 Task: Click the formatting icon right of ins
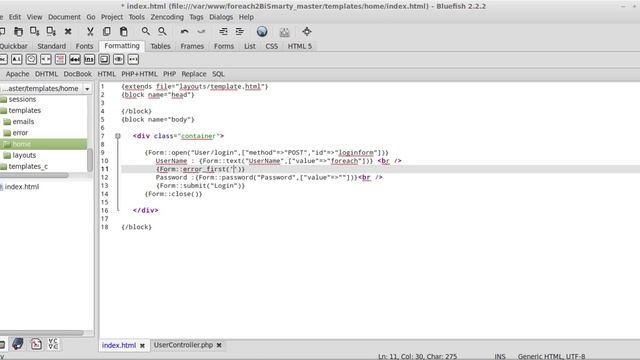point(104,60)
